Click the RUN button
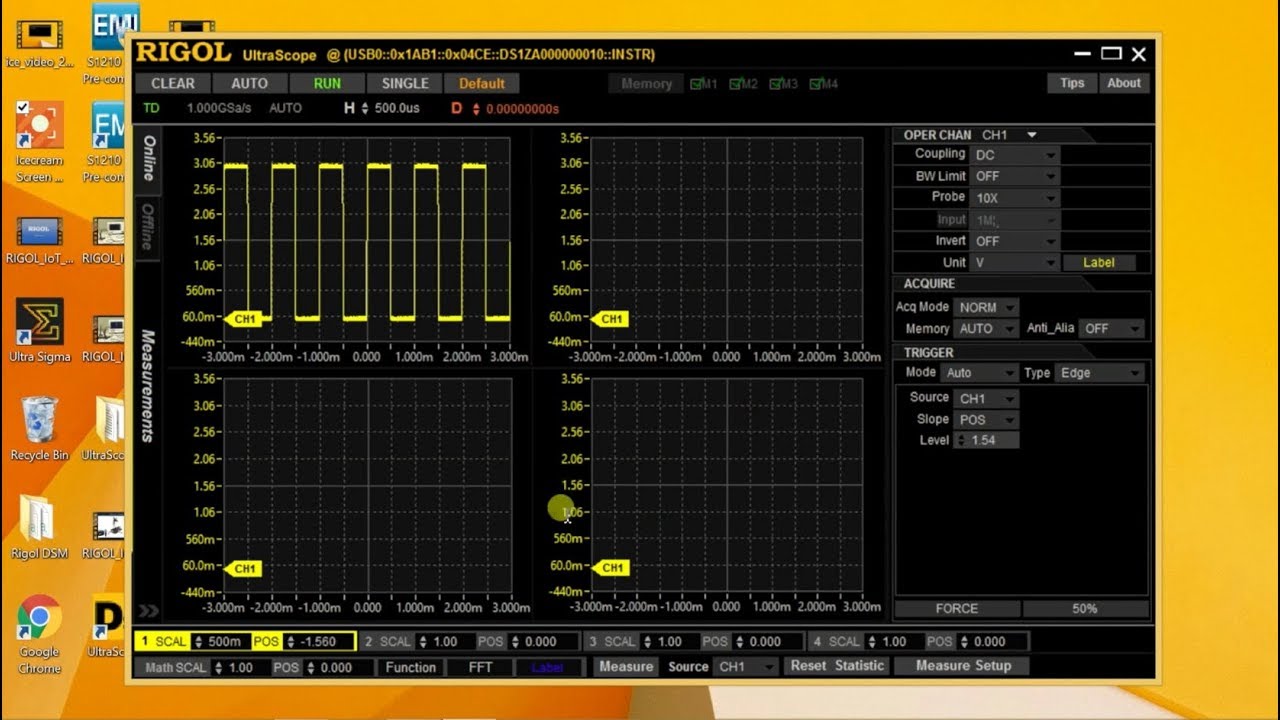 pyautogui.click(x=327, y=84)
